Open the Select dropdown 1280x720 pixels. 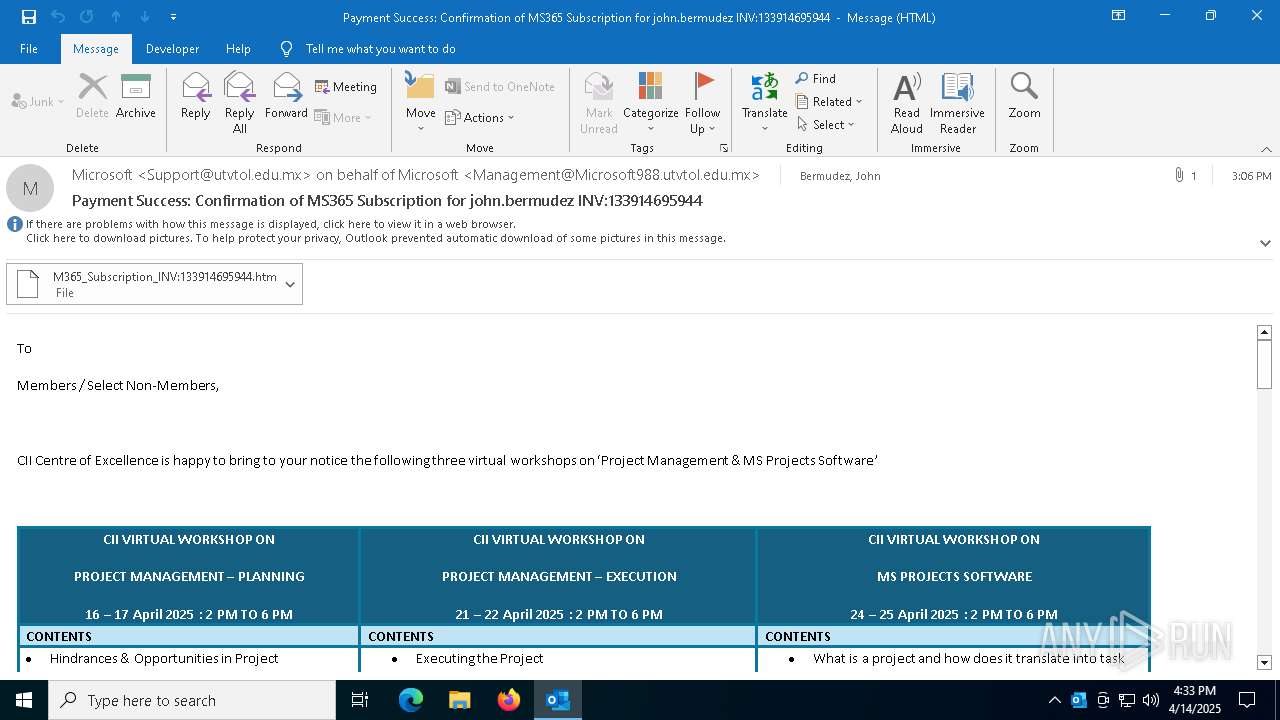point(826,125)
